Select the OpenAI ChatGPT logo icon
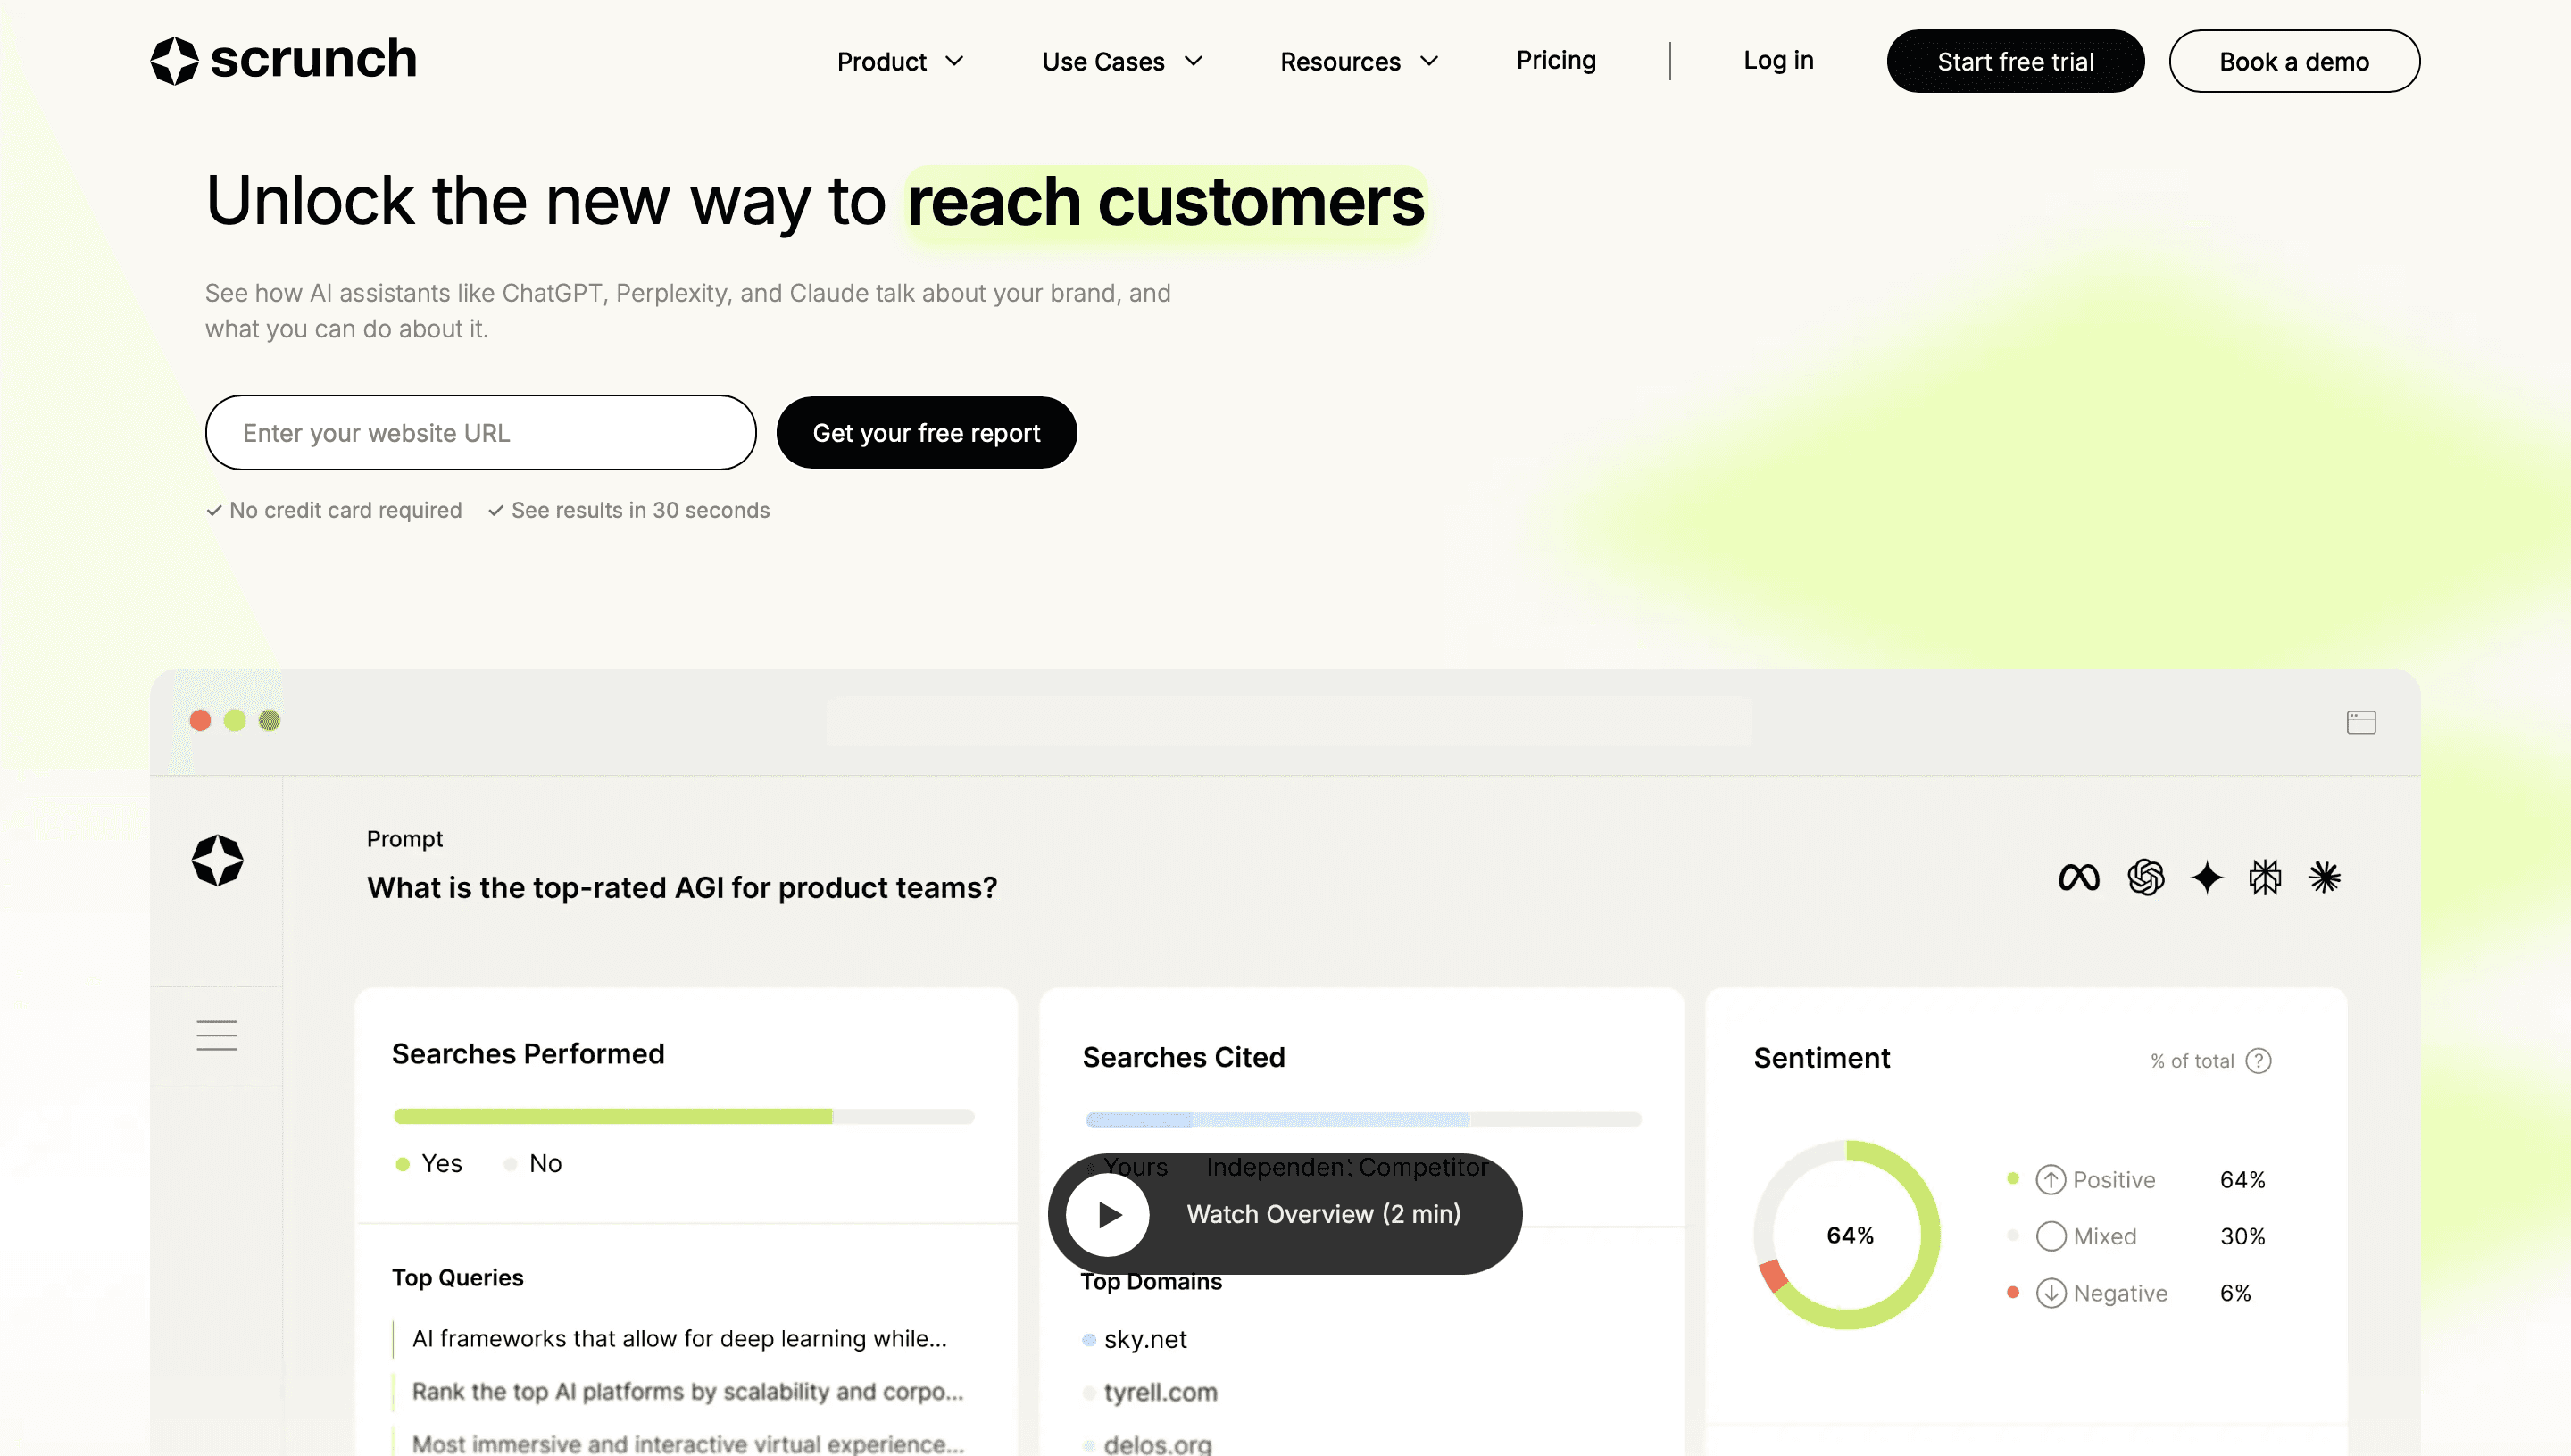Image resolution: width=2571 pixels, height=1456 pixels. [2146, 877]
